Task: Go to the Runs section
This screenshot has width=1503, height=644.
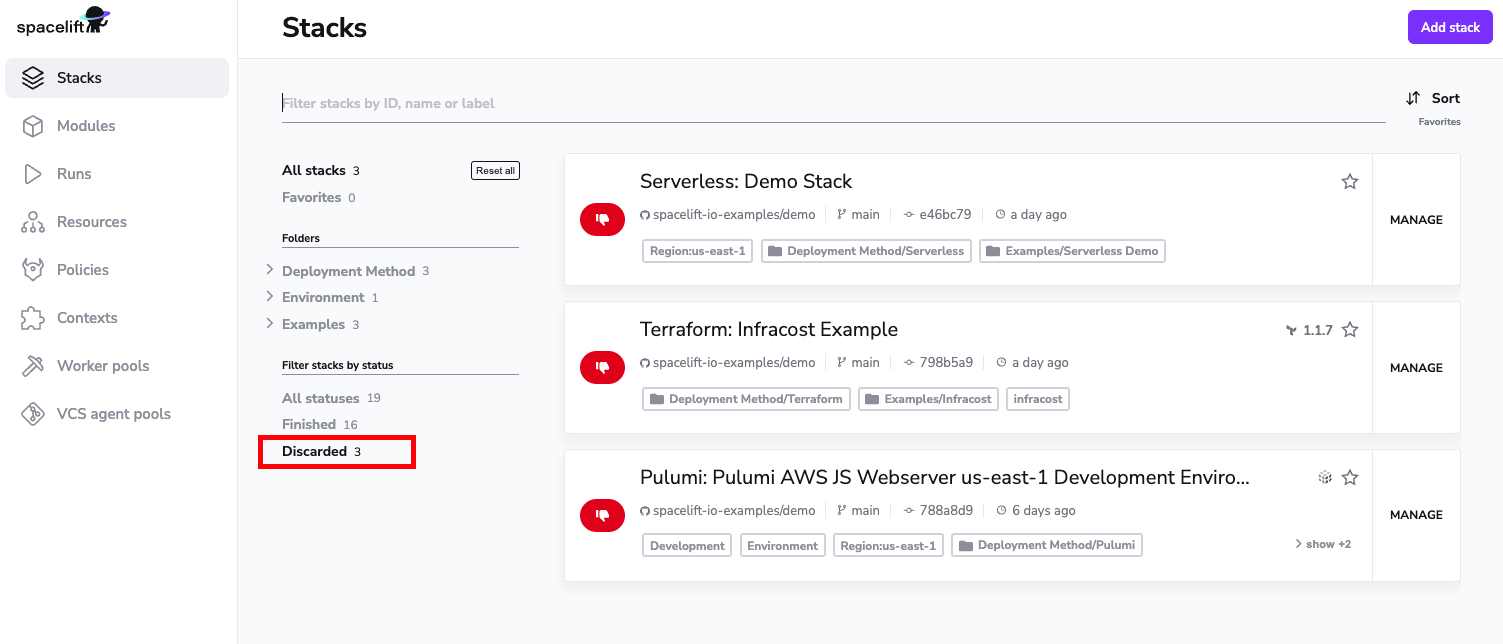Action: [x=73, y=174]
